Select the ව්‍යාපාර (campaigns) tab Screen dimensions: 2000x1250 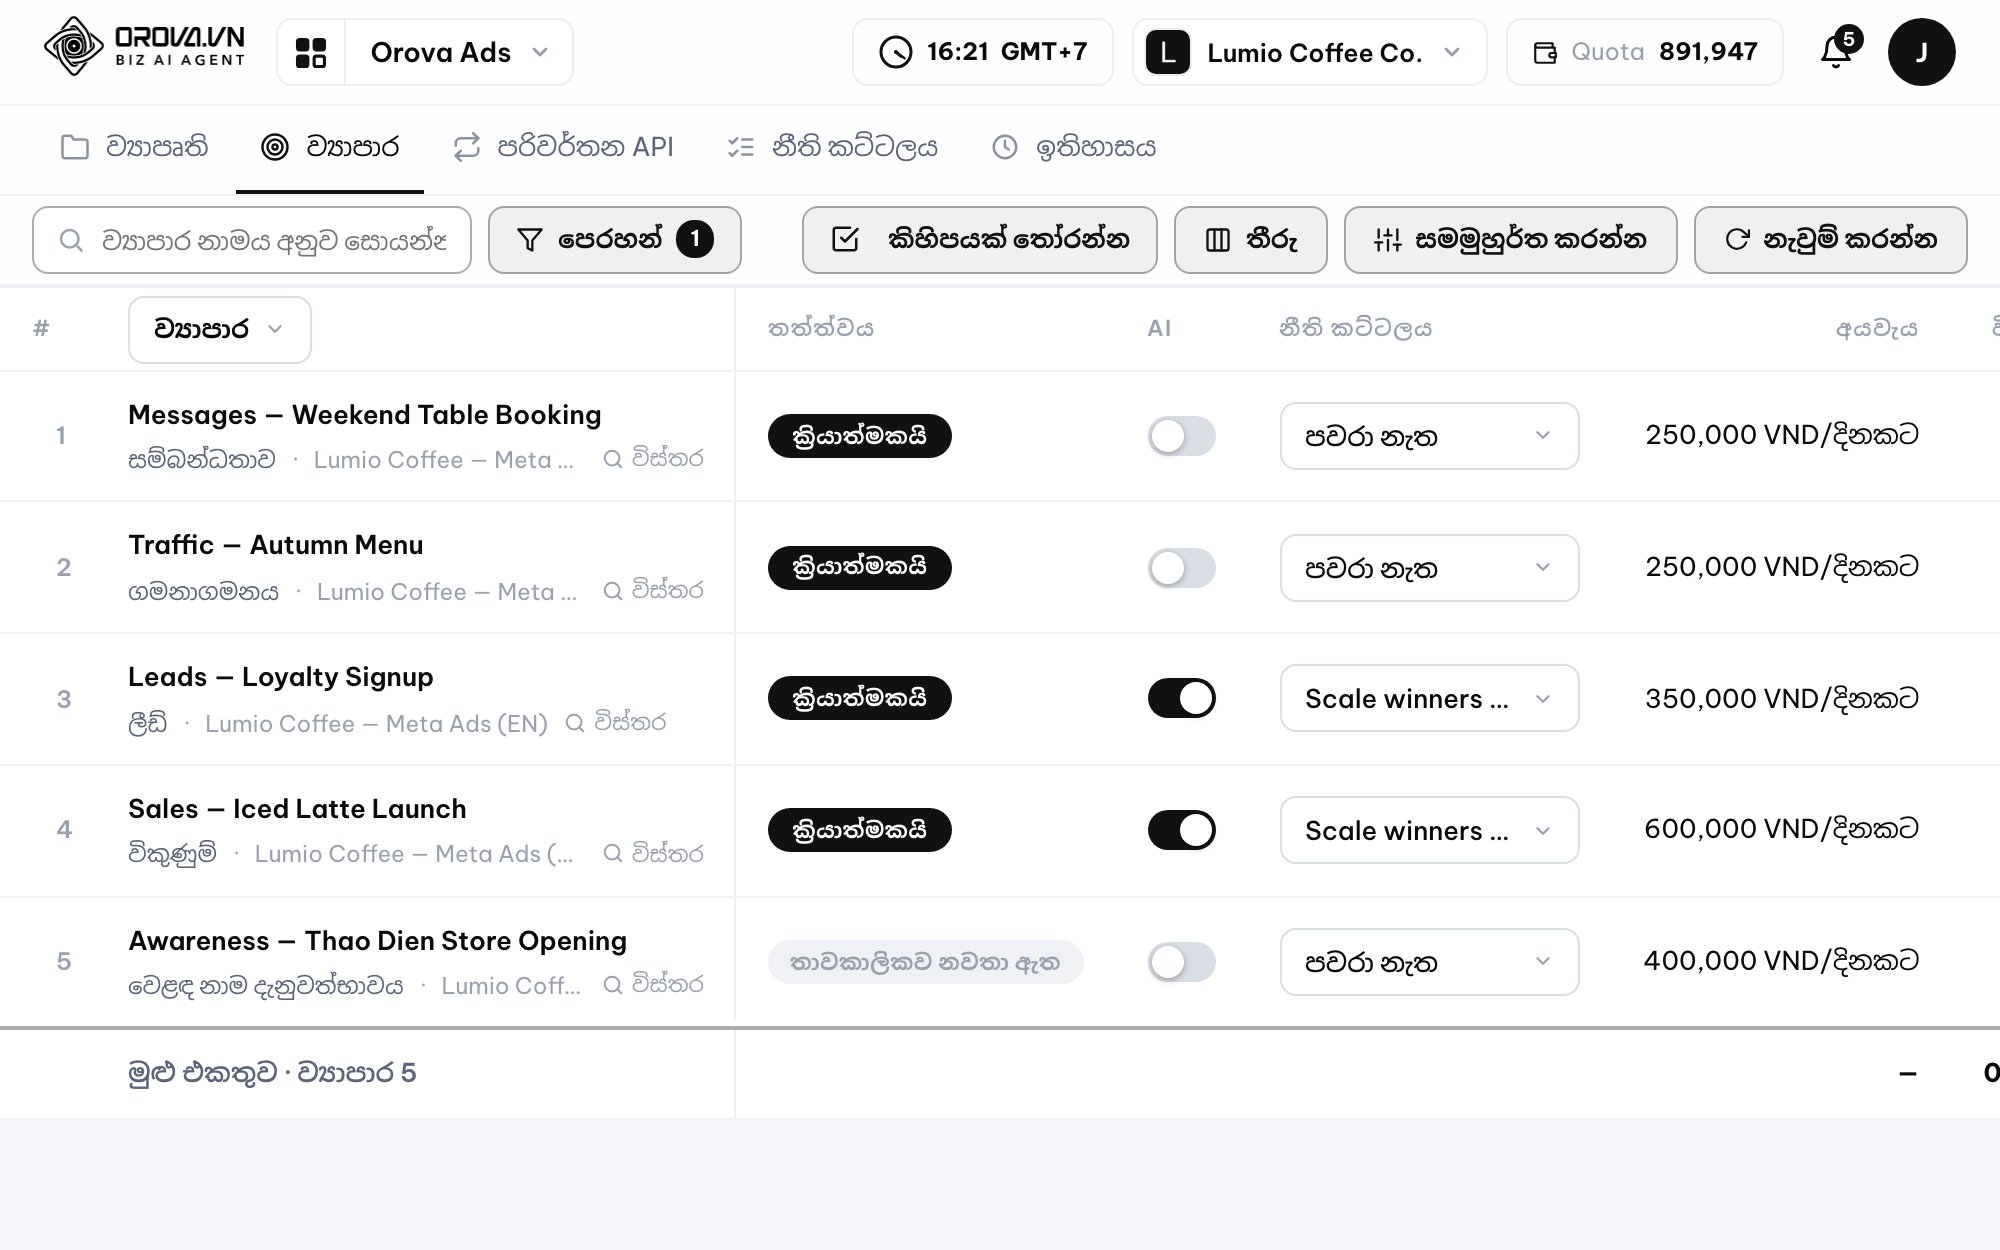[330, 148]
